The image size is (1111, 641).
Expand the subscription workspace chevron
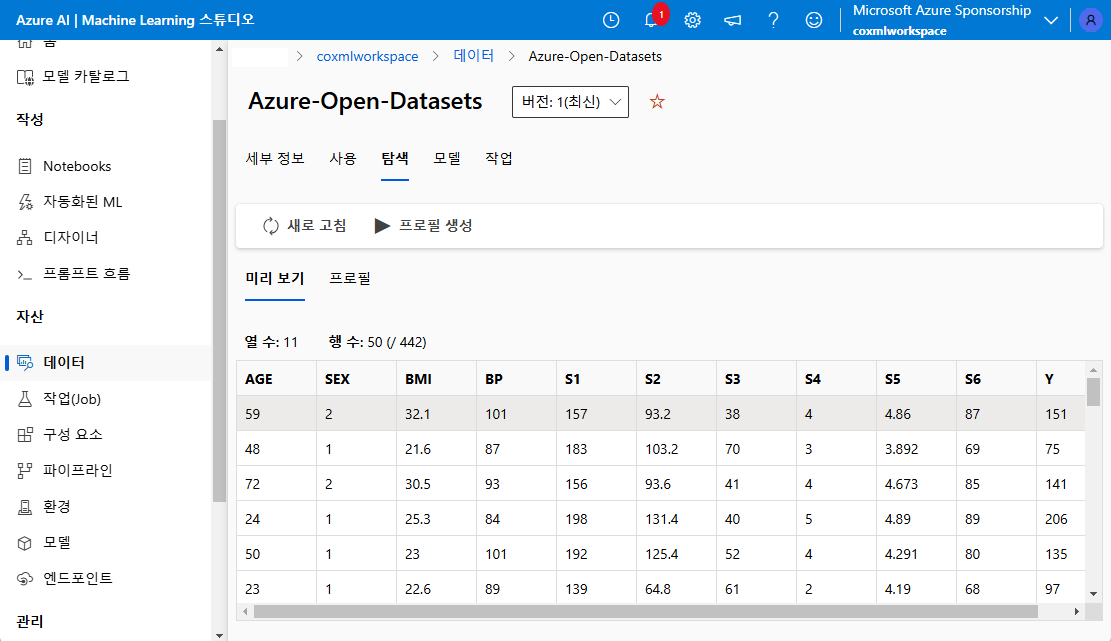(1051, 20)
